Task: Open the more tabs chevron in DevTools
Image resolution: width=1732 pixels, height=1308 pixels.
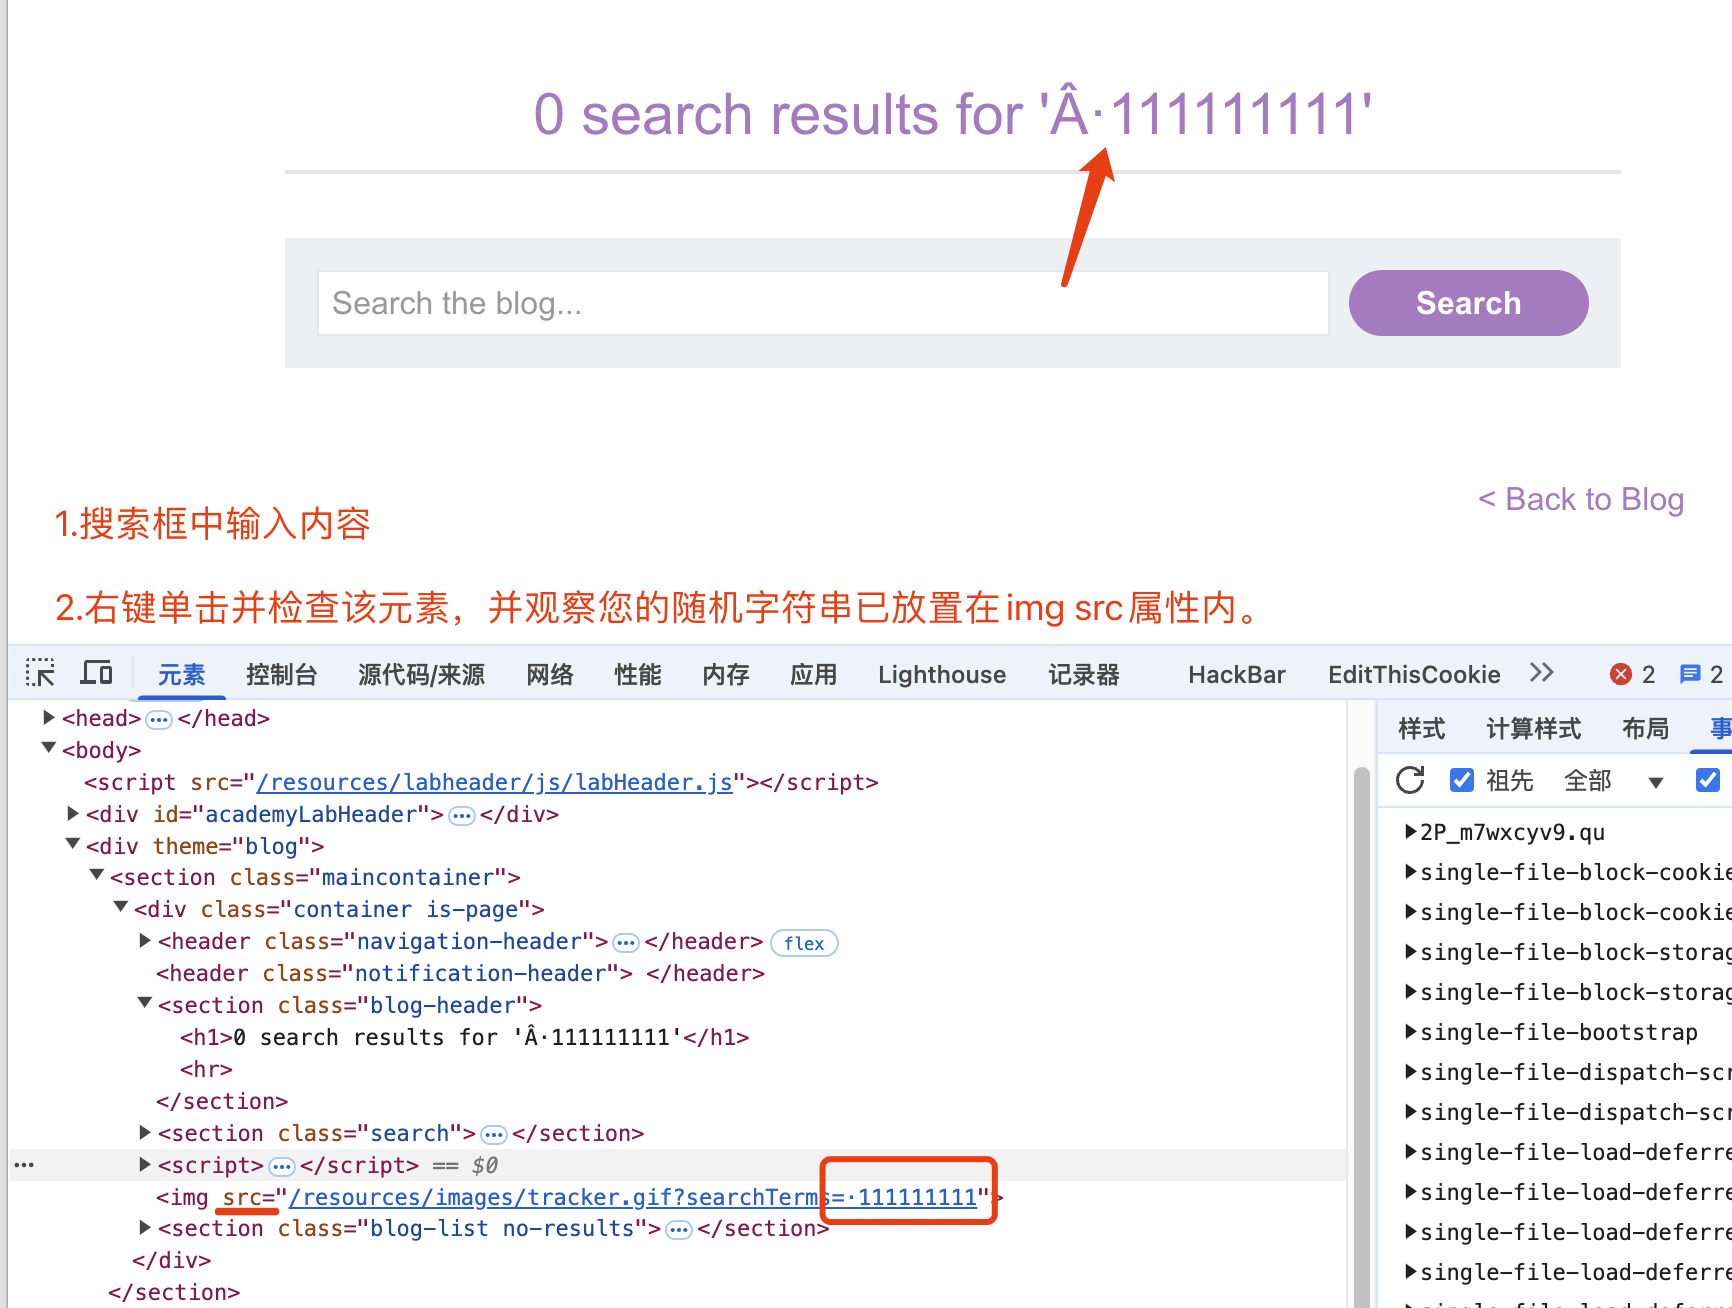Action: (x=1541, y=673)
